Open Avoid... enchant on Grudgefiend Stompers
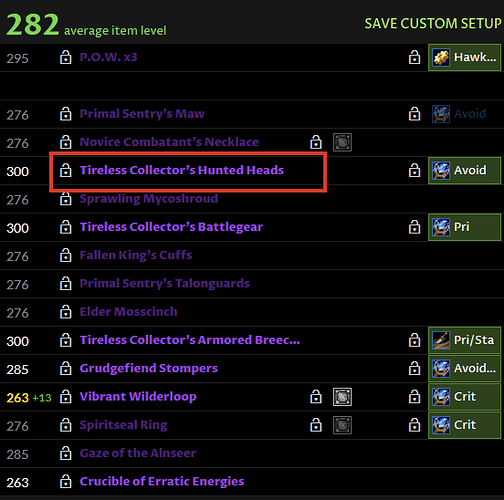504x500 pixels. (x=464, y=369)
